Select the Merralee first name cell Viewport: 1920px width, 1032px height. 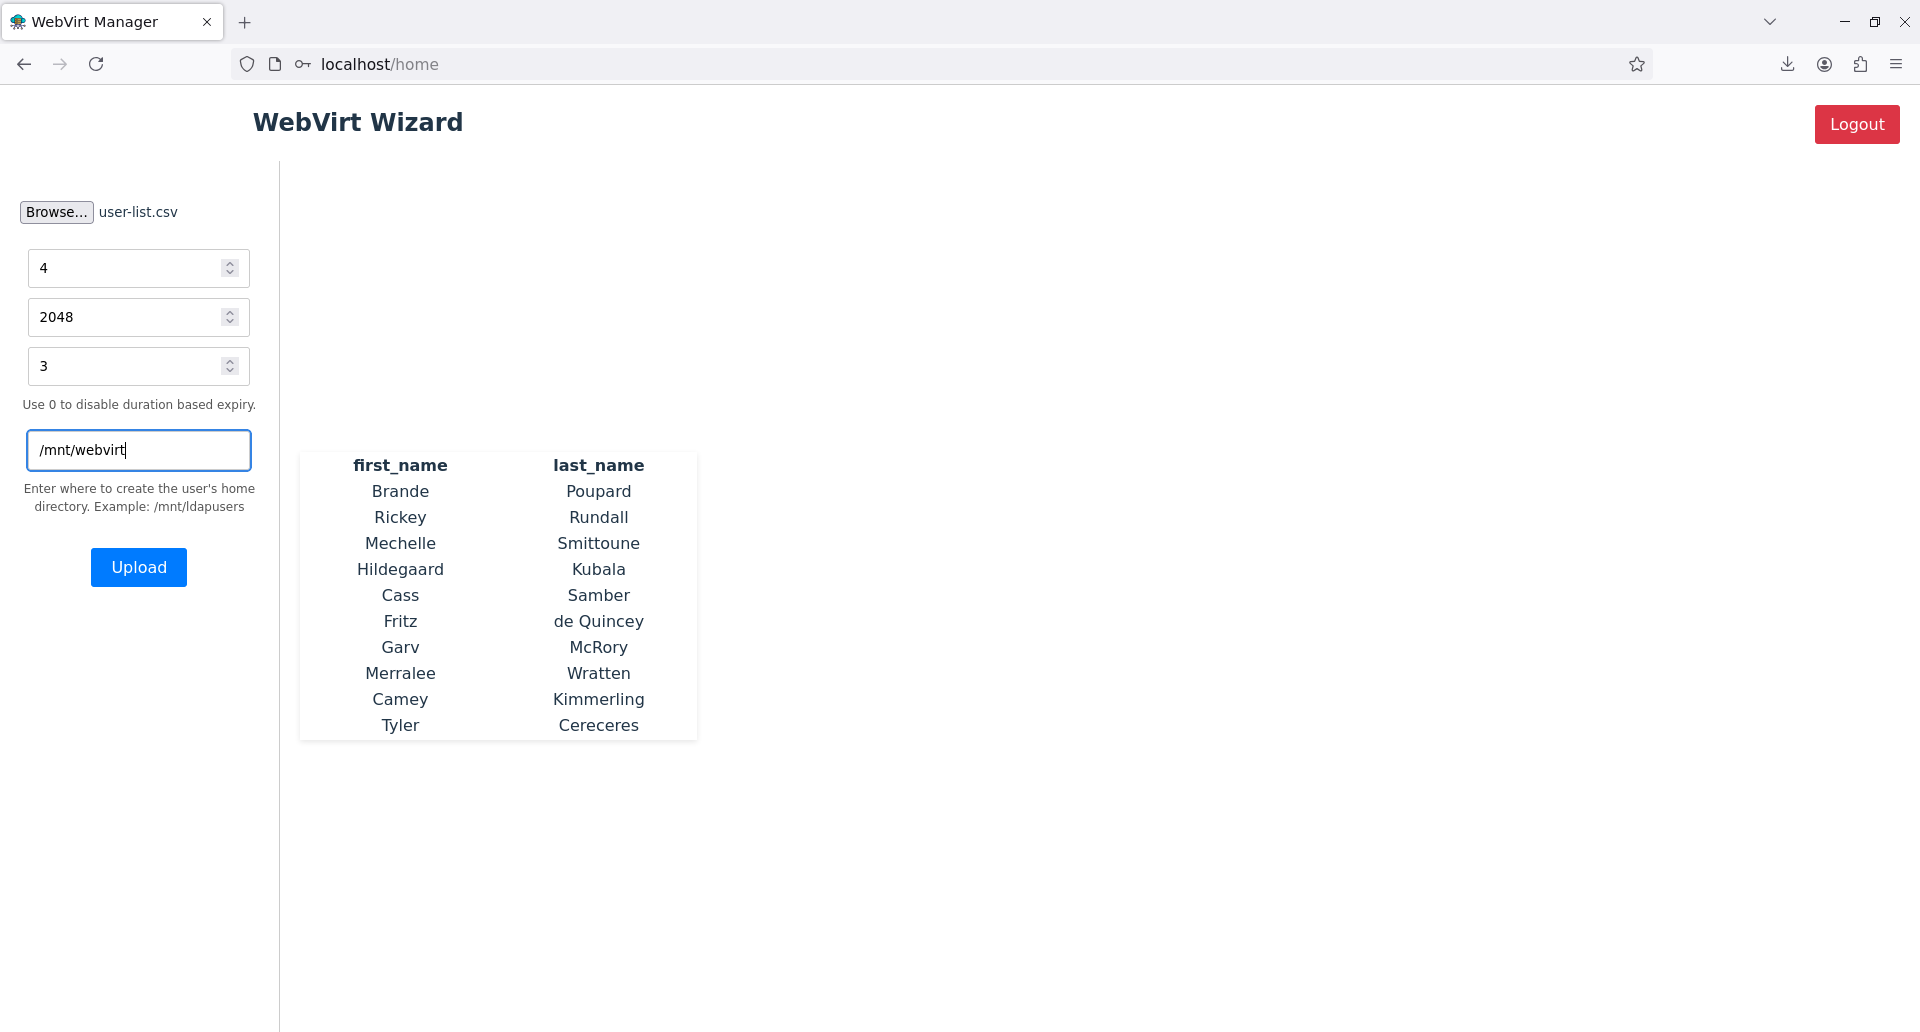coord(400,673)
